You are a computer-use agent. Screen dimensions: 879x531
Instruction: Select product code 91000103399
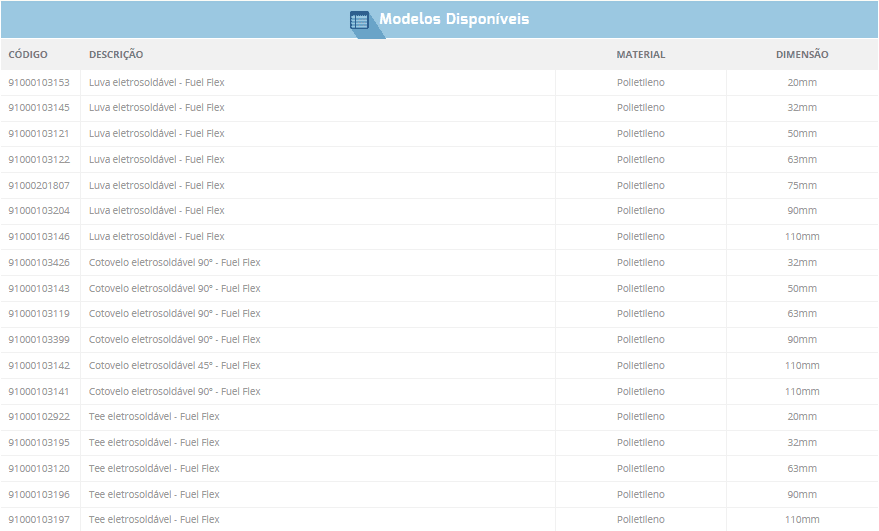[x=39, y=340]
